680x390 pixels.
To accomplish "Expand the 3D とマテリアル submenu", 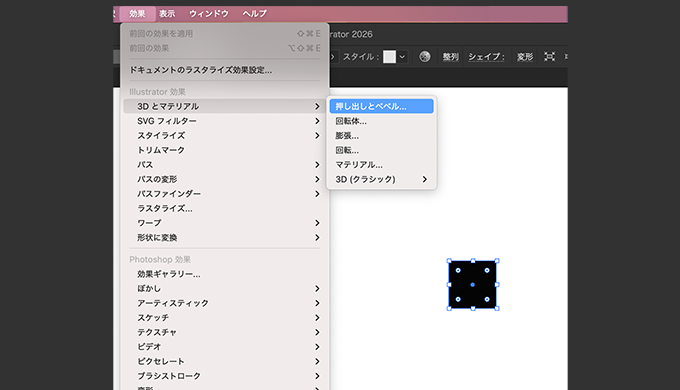I will click(225, 106).
